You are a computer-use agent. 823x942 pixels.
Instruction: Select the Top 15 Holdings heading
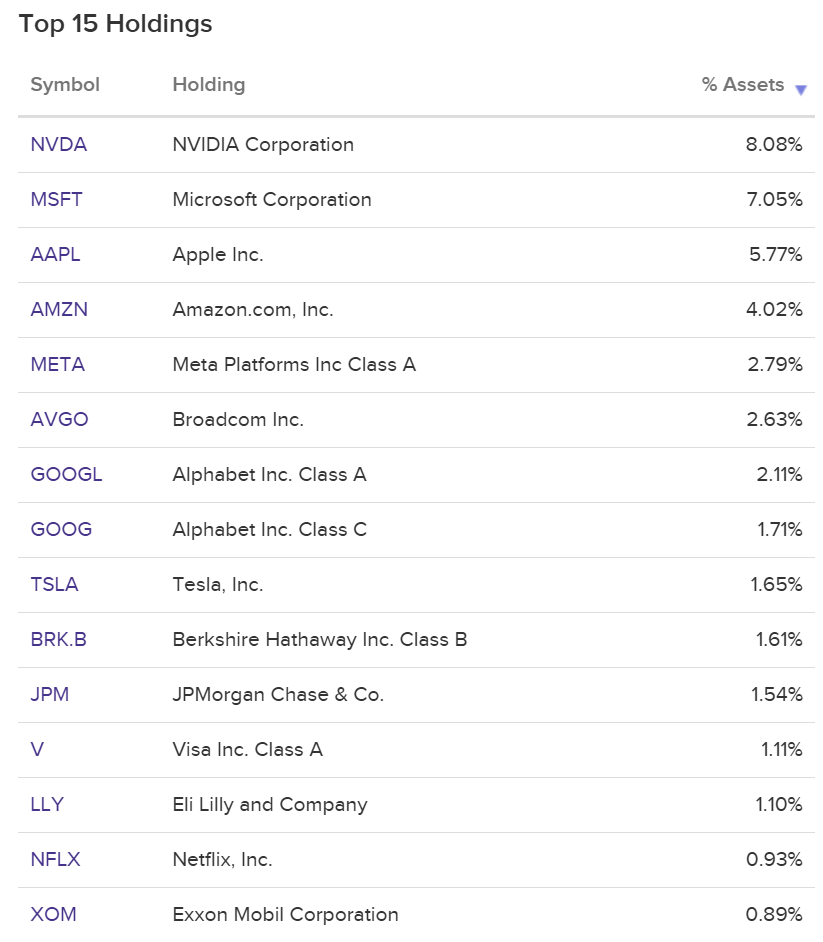tap(116, 23)
